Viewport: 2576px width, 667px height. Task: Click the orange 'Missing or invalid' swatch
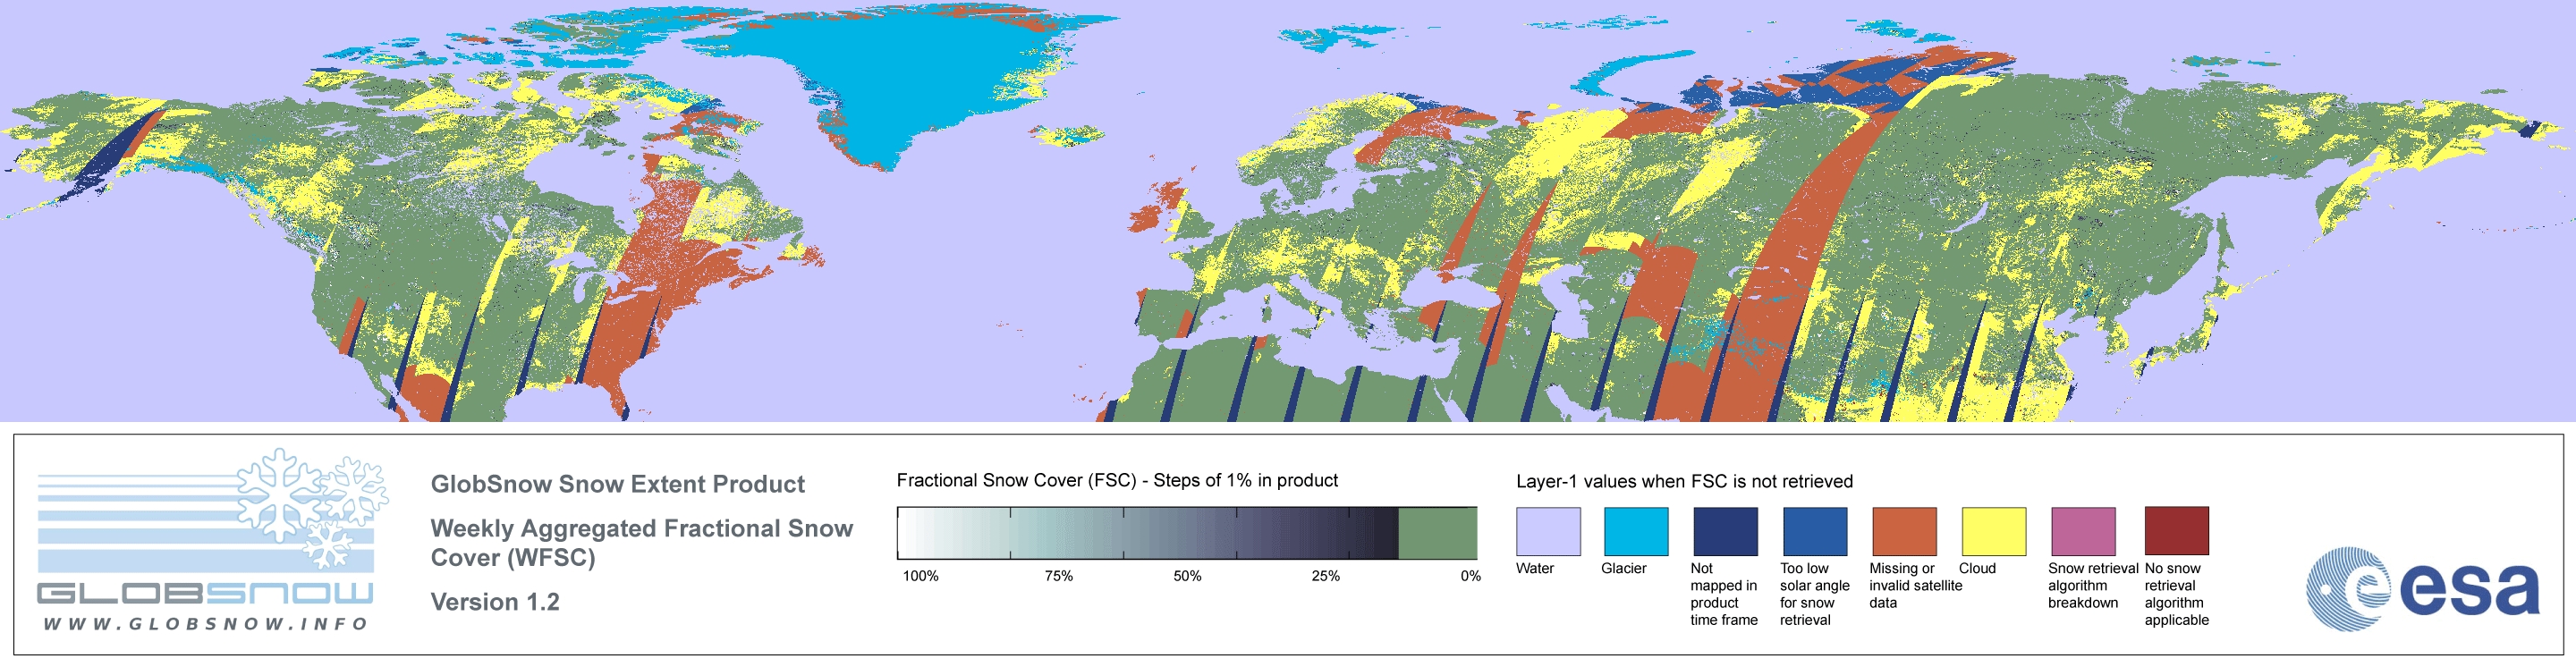pos(1904,531)
